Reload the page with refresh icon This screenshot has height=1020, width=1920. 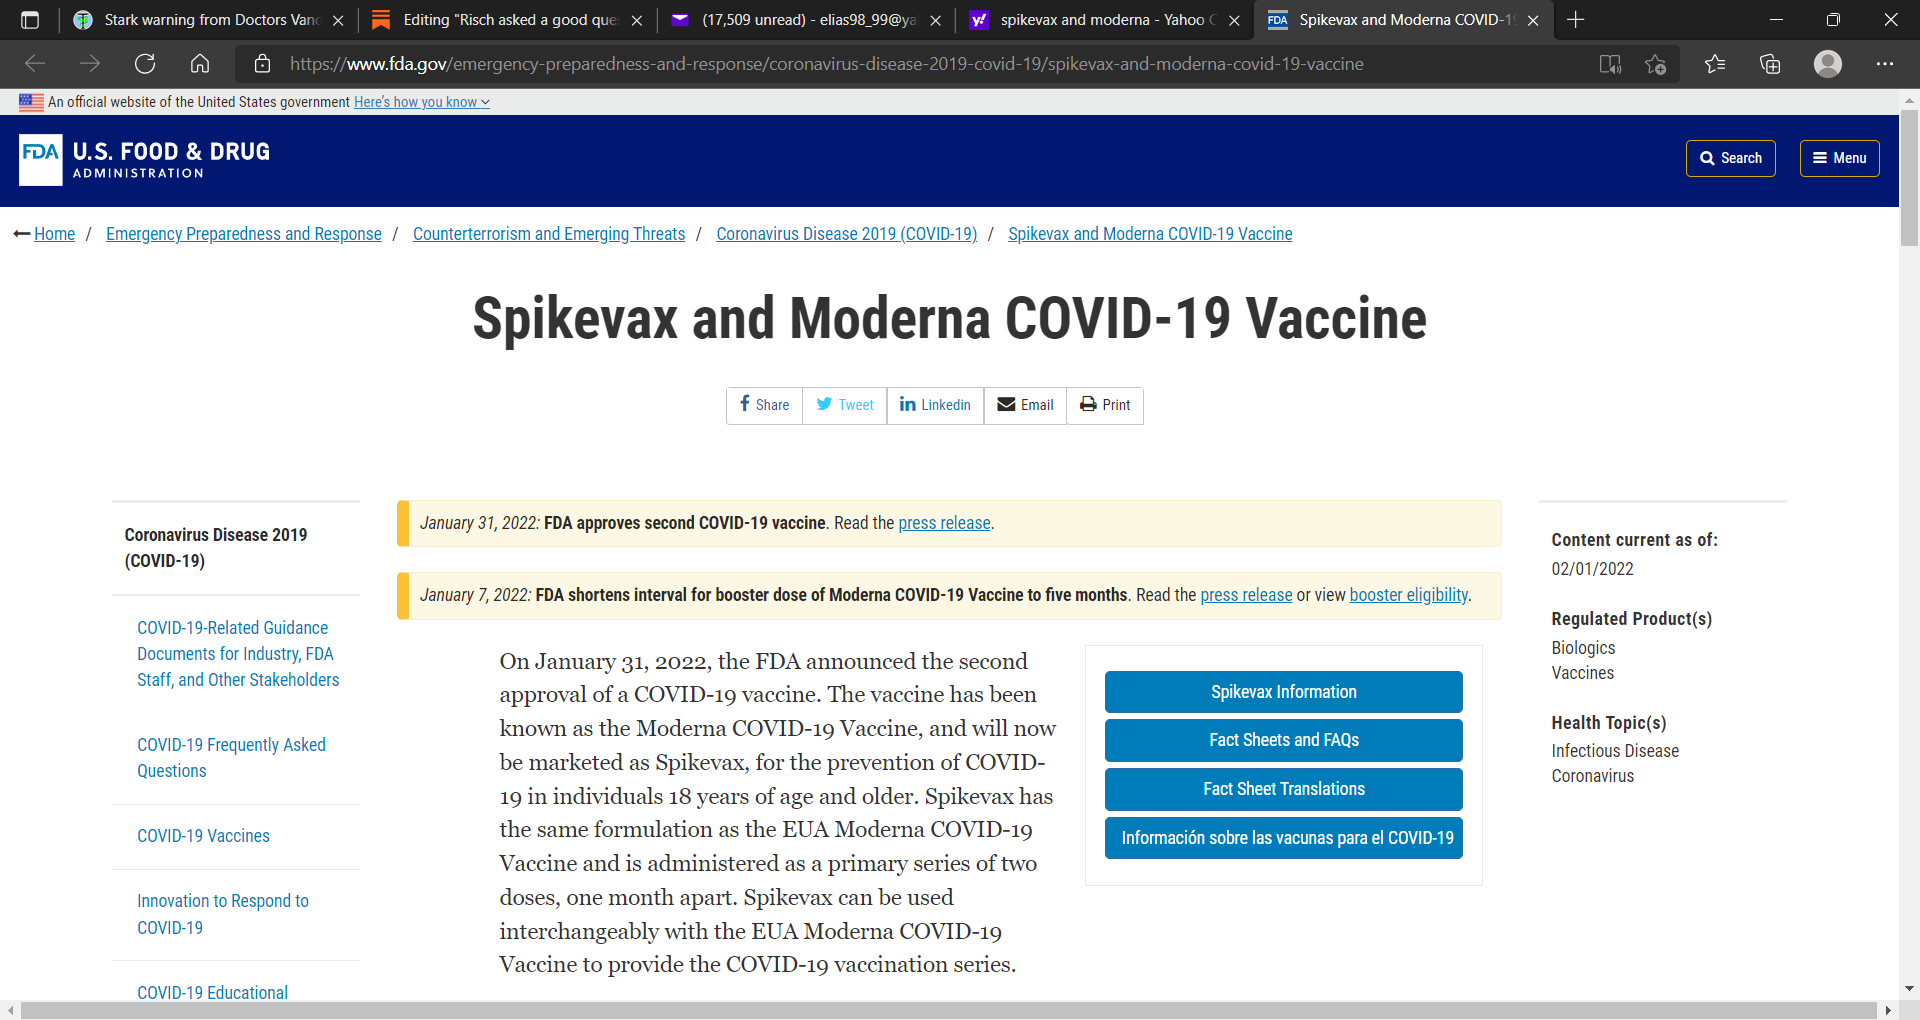[145, 64]
